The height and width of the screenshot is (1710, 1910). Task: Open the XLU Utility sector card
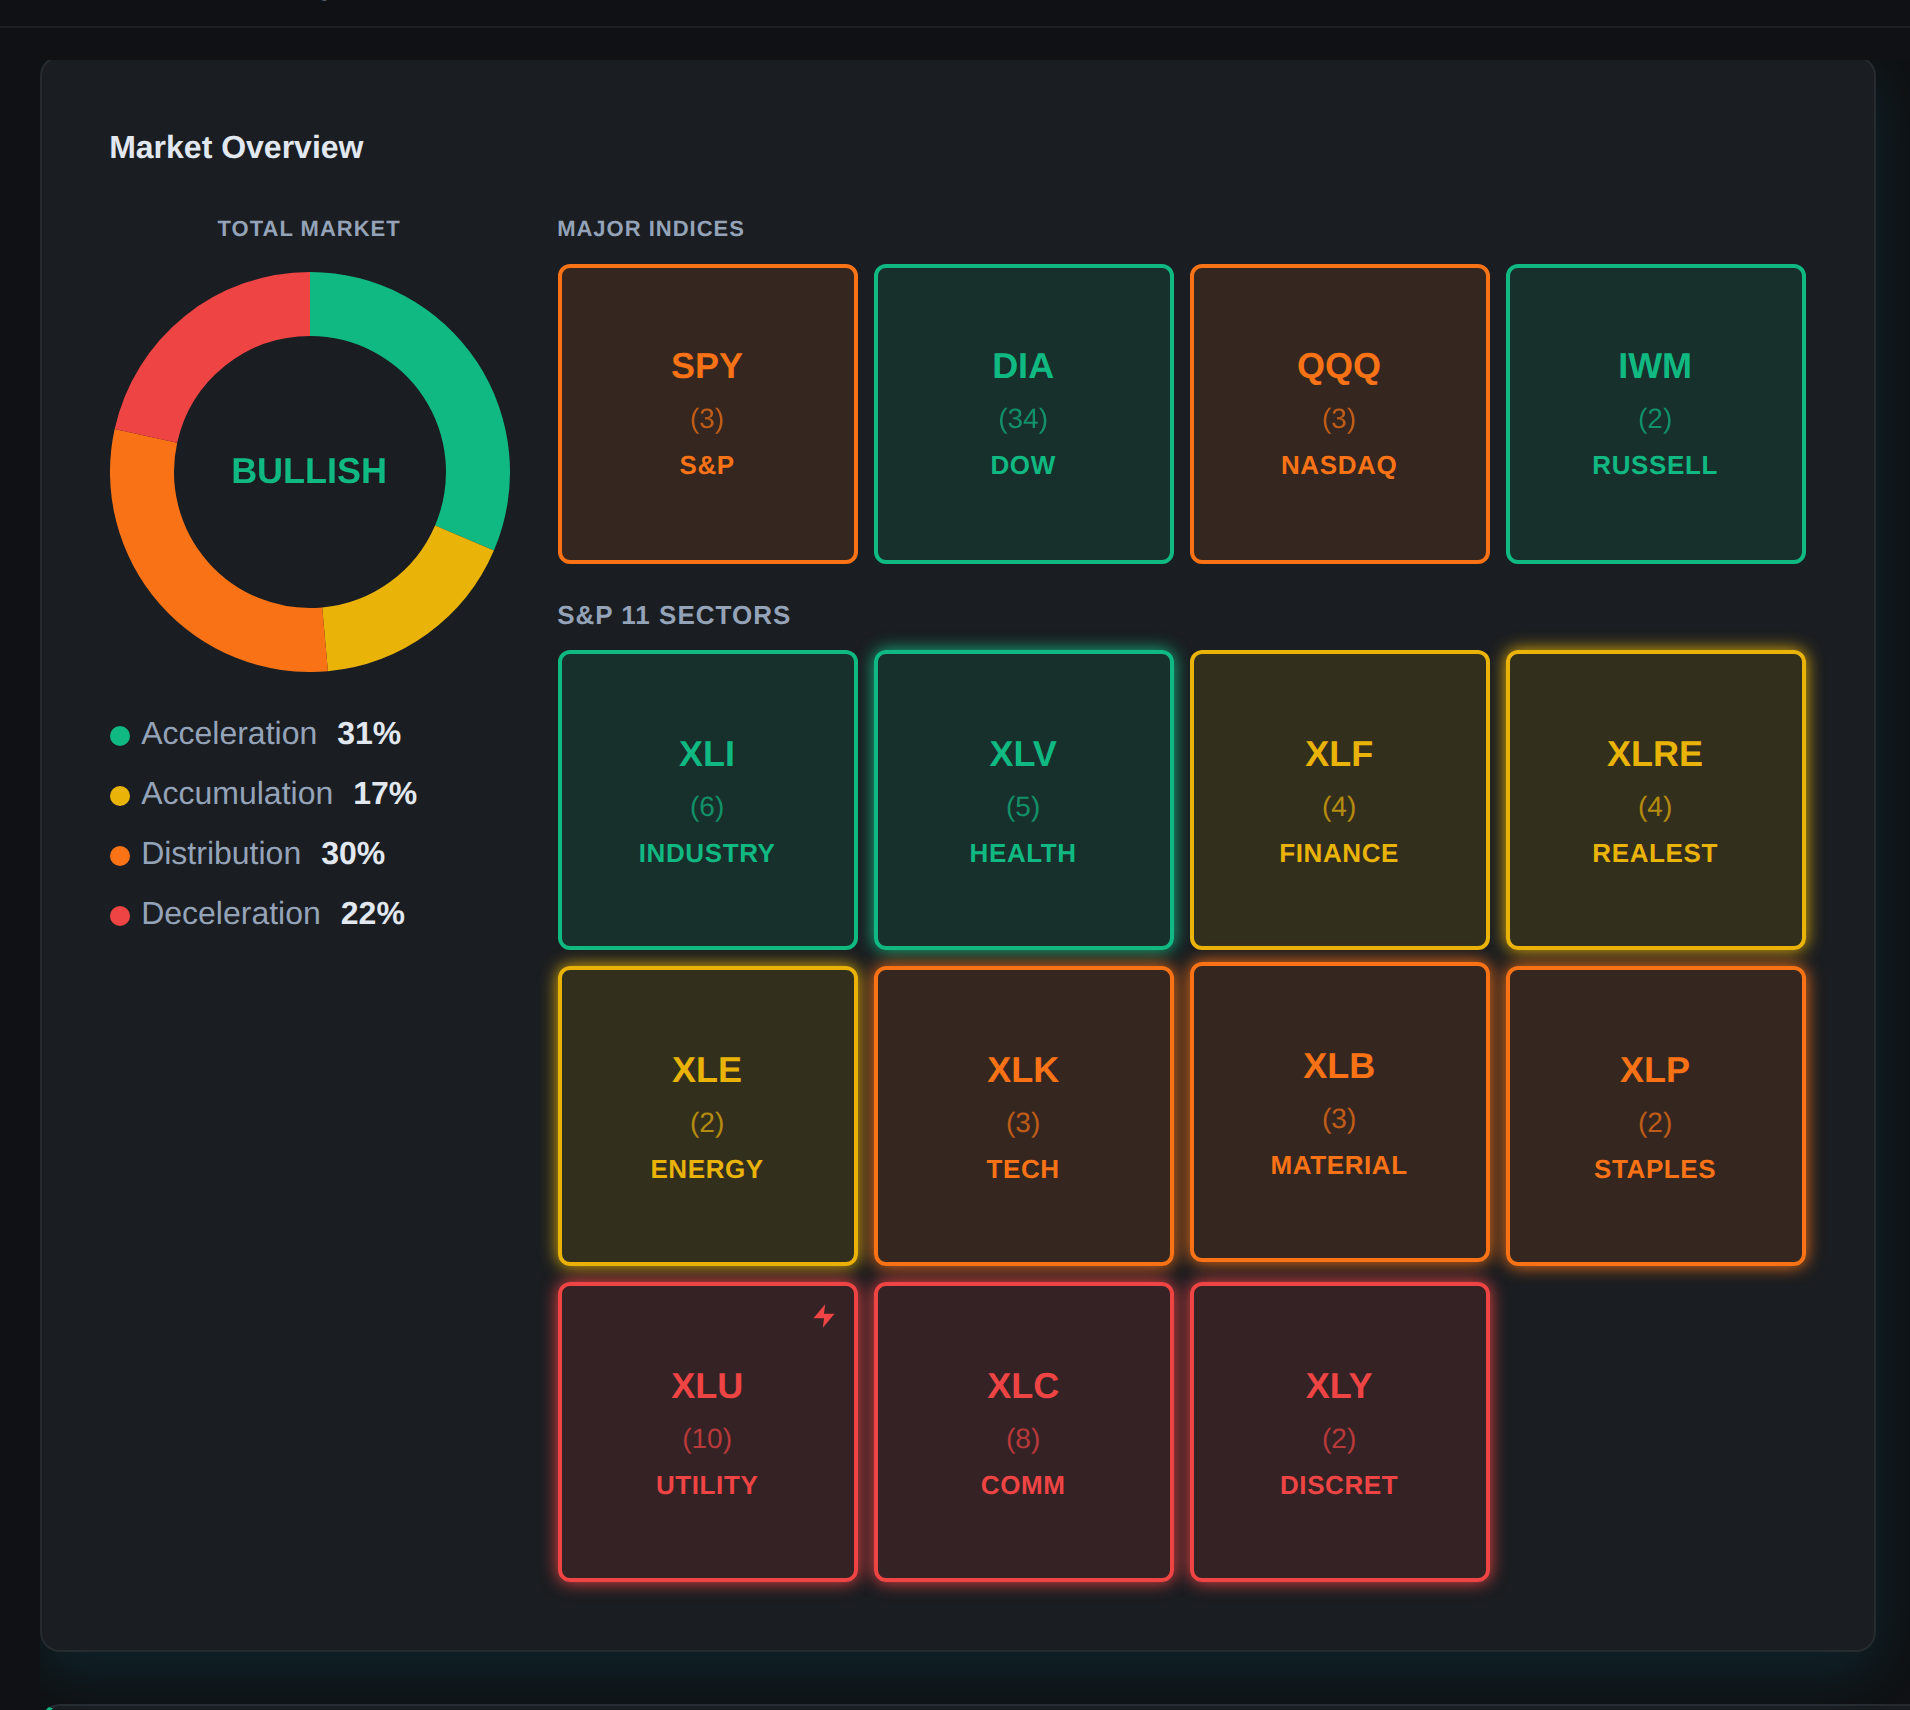(x=707, y=1432)
